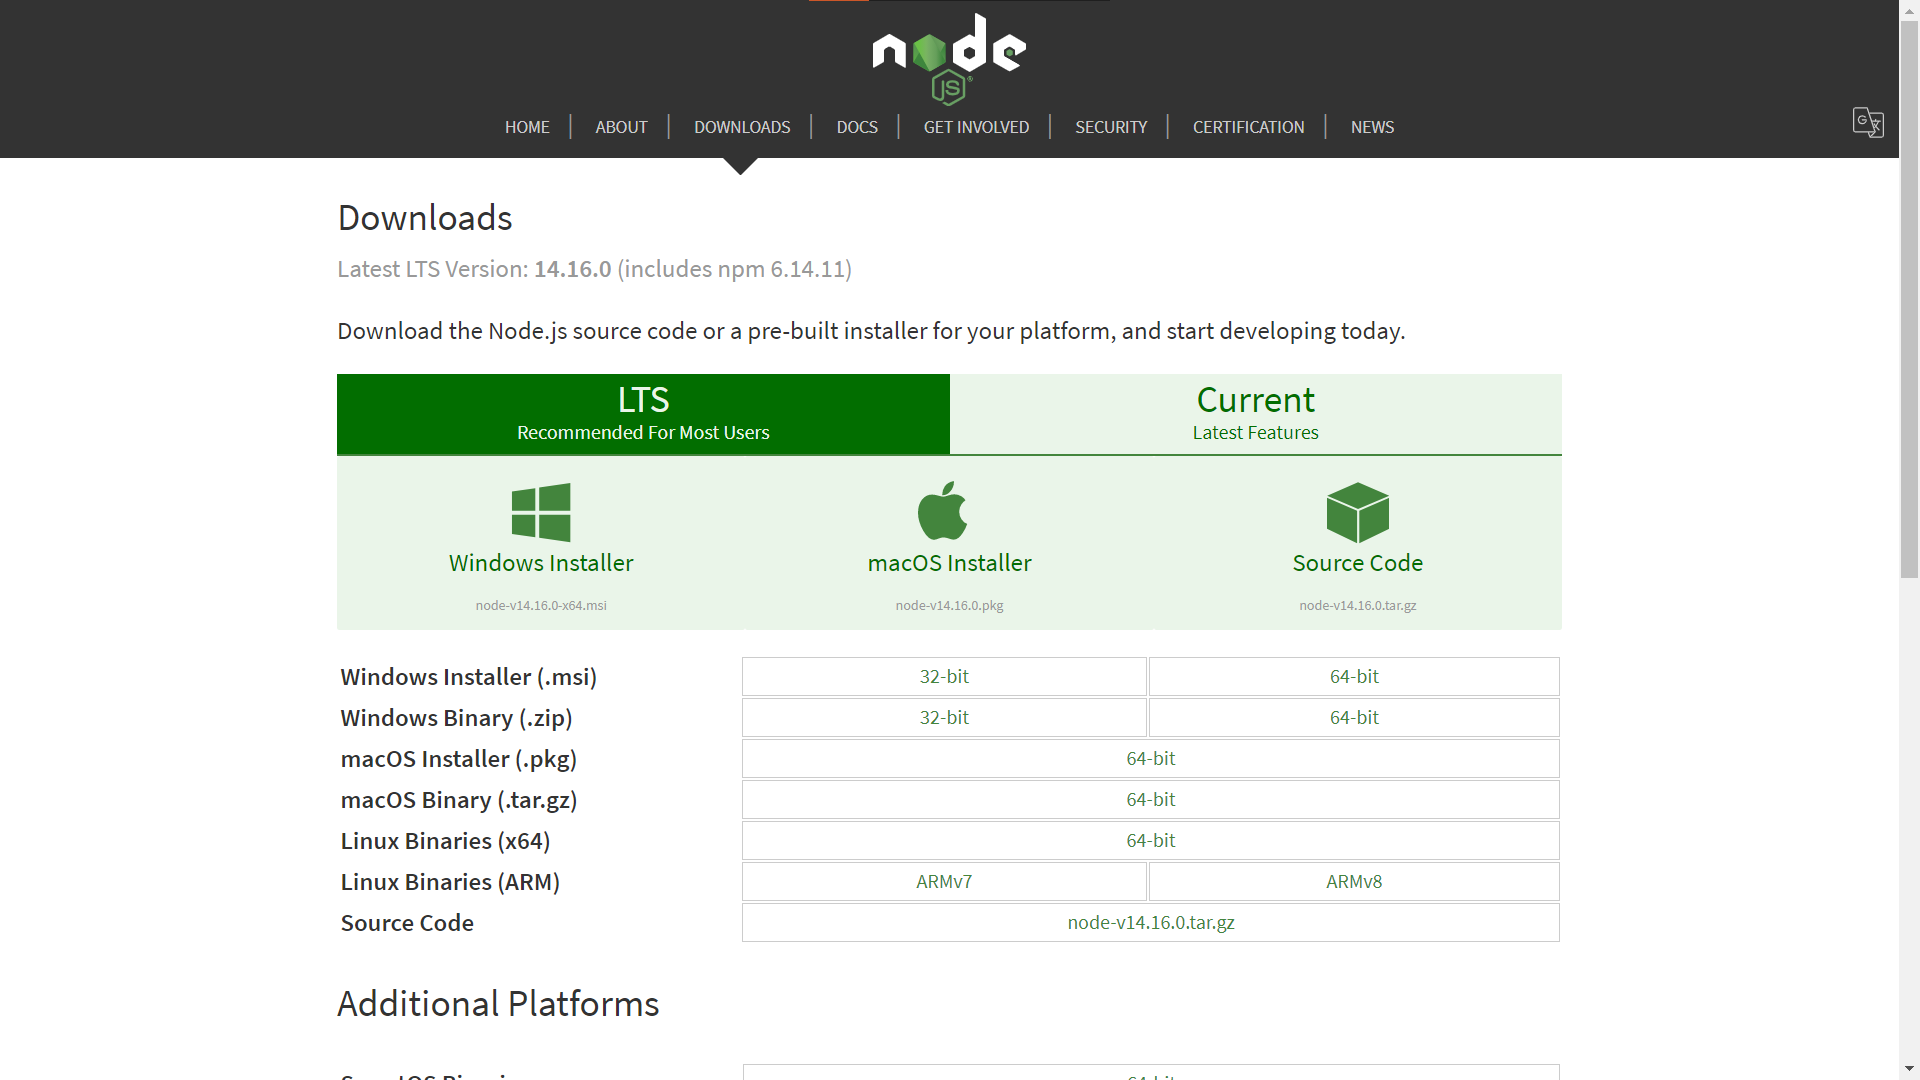
Task: Open the SECURITY page
Action: [1111, 127]
